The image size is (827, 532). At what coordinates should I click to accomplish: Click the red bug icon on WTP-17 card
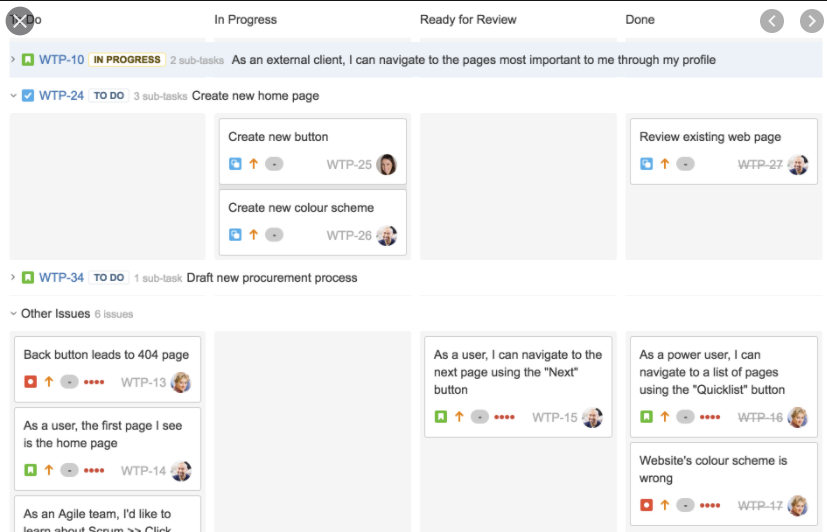pos(646,506)
